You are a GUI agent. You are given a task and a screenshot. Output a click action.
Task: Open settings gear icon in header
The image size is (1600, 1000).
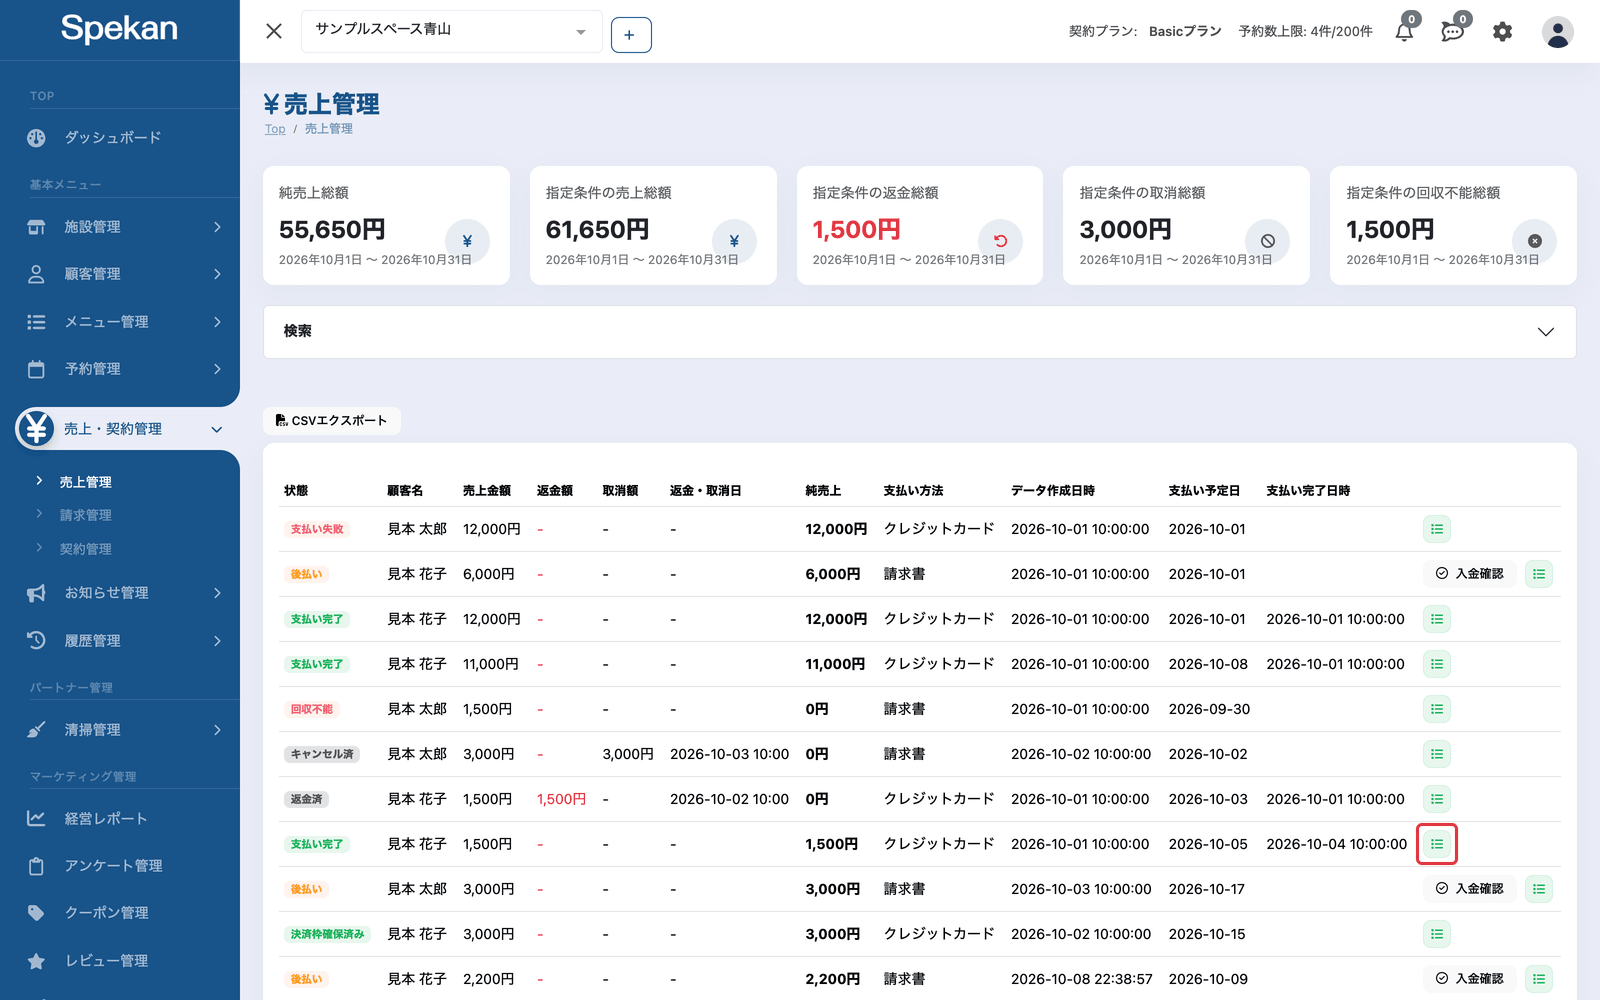tap(1502, 32)
